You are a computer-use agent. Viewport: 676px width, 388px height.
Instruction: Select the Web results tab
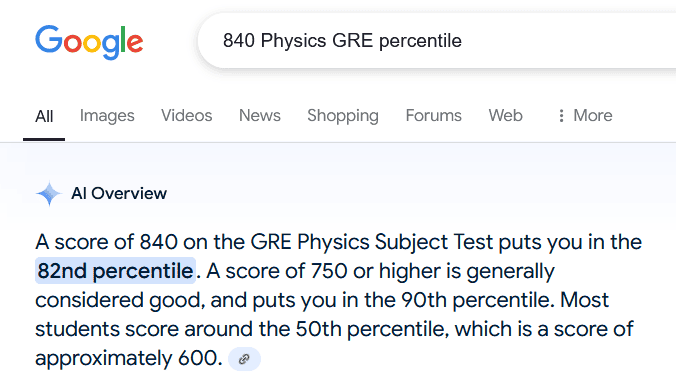505,116
